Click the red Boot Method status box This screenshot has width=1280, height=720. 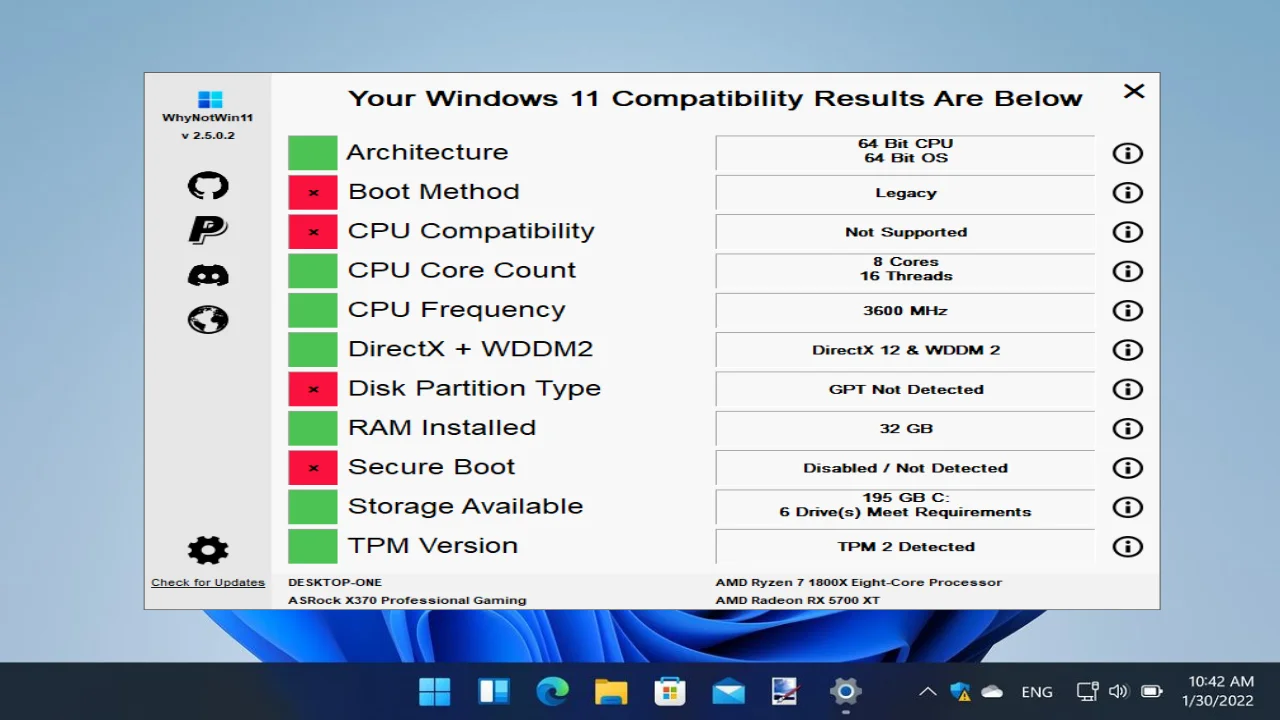[x=313, y=193]
